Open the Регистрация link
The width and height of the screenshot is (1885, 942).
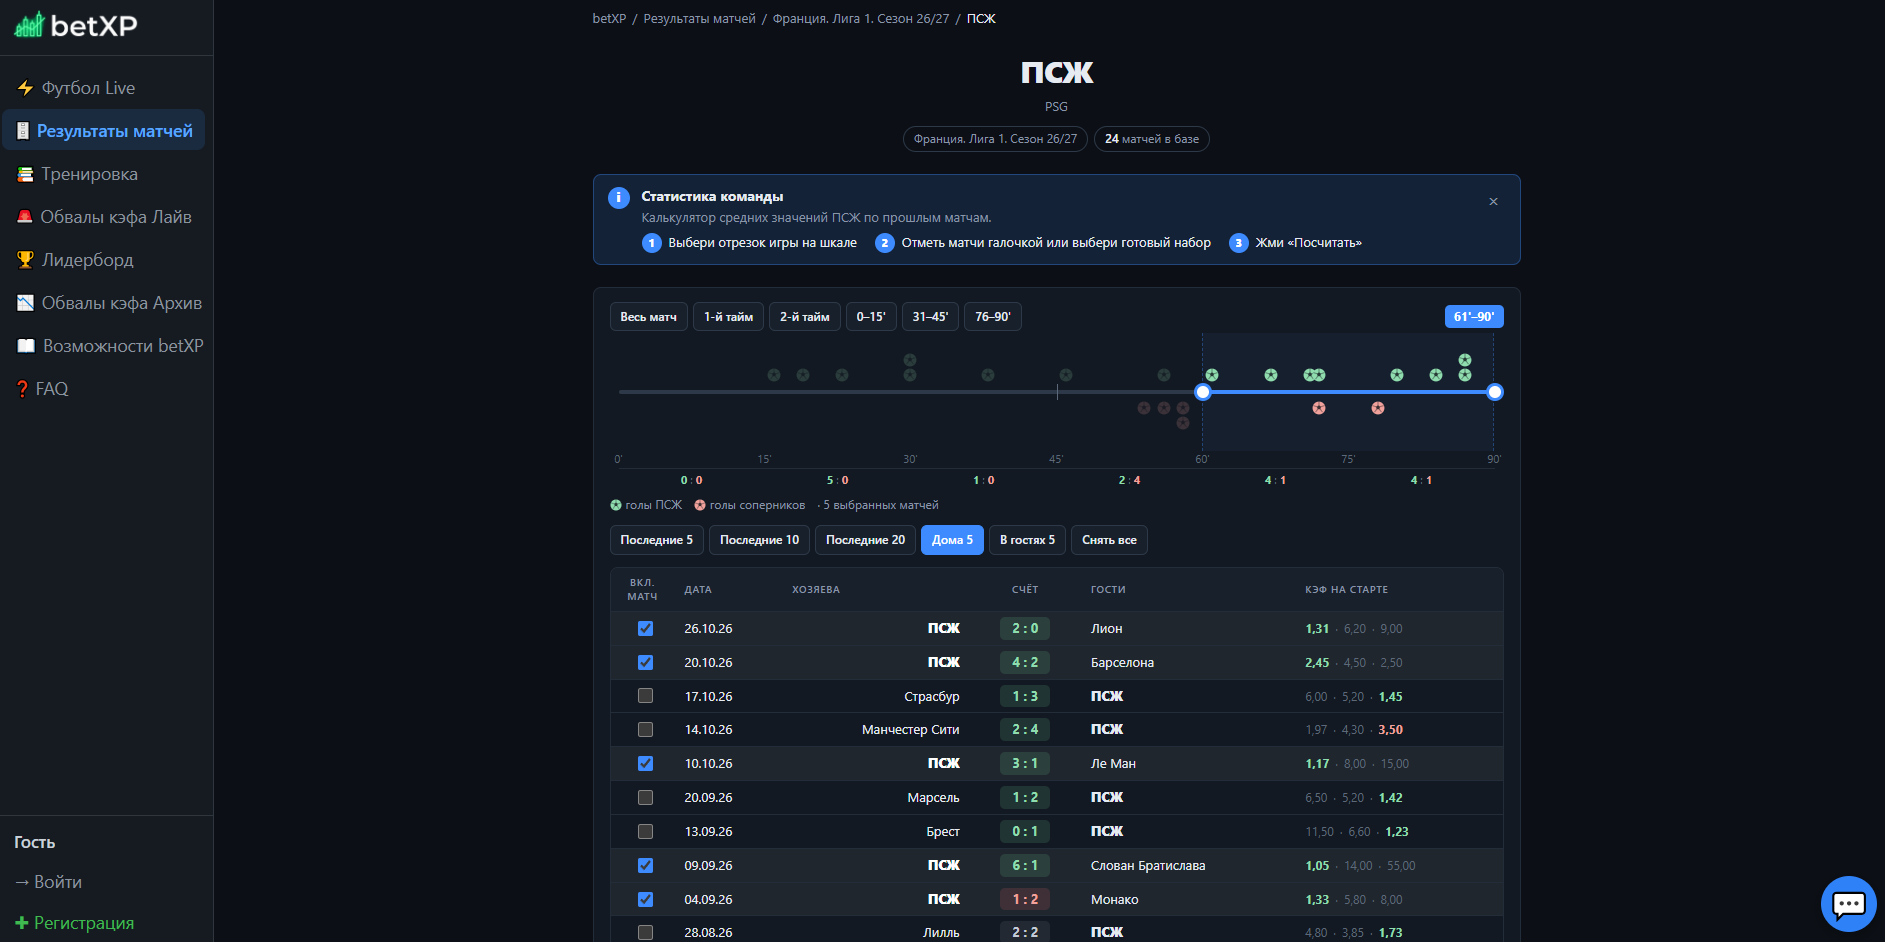(x=75, y=923)
